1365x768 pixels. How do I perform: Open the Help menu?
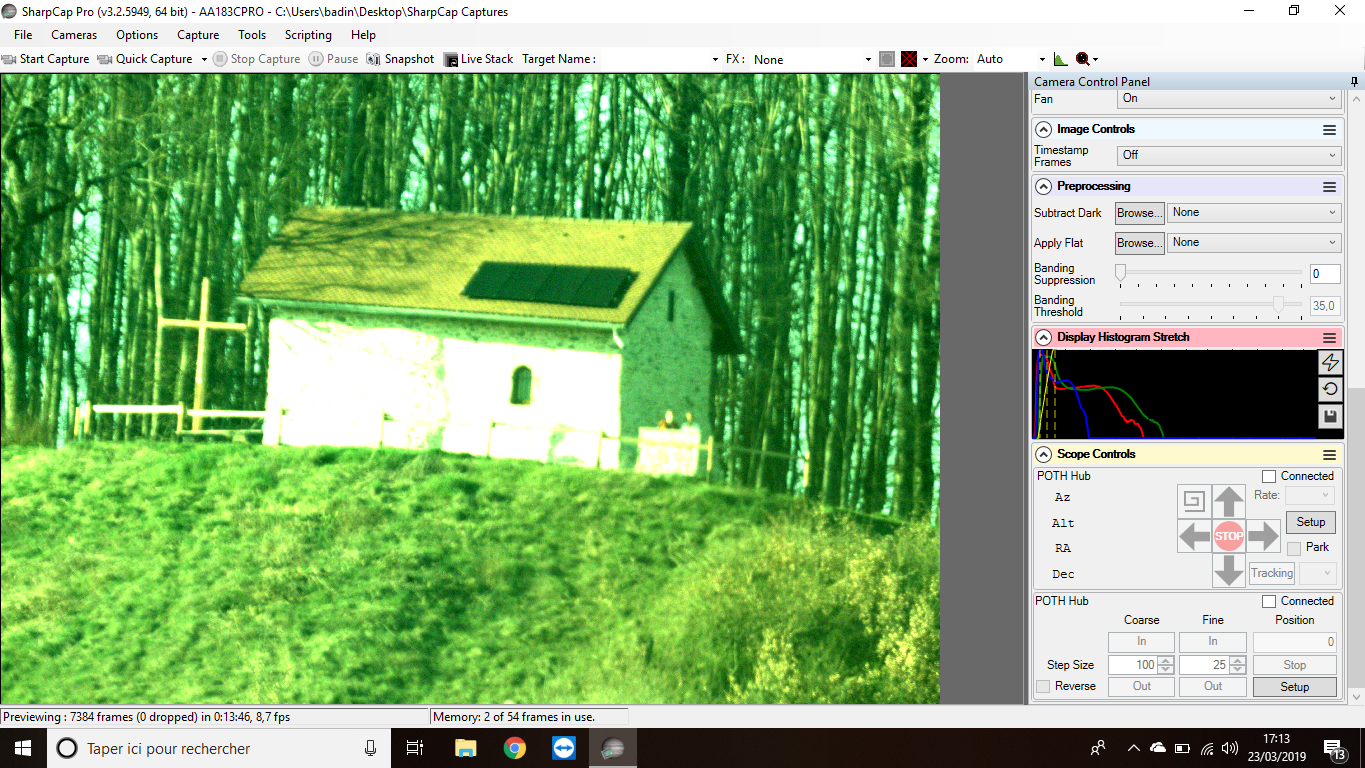(364, 35)
